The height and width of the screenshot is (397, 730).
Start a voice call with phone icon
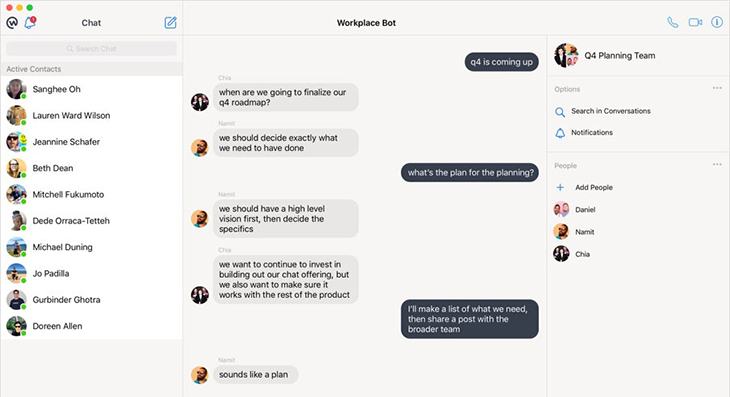click(672, 22)
